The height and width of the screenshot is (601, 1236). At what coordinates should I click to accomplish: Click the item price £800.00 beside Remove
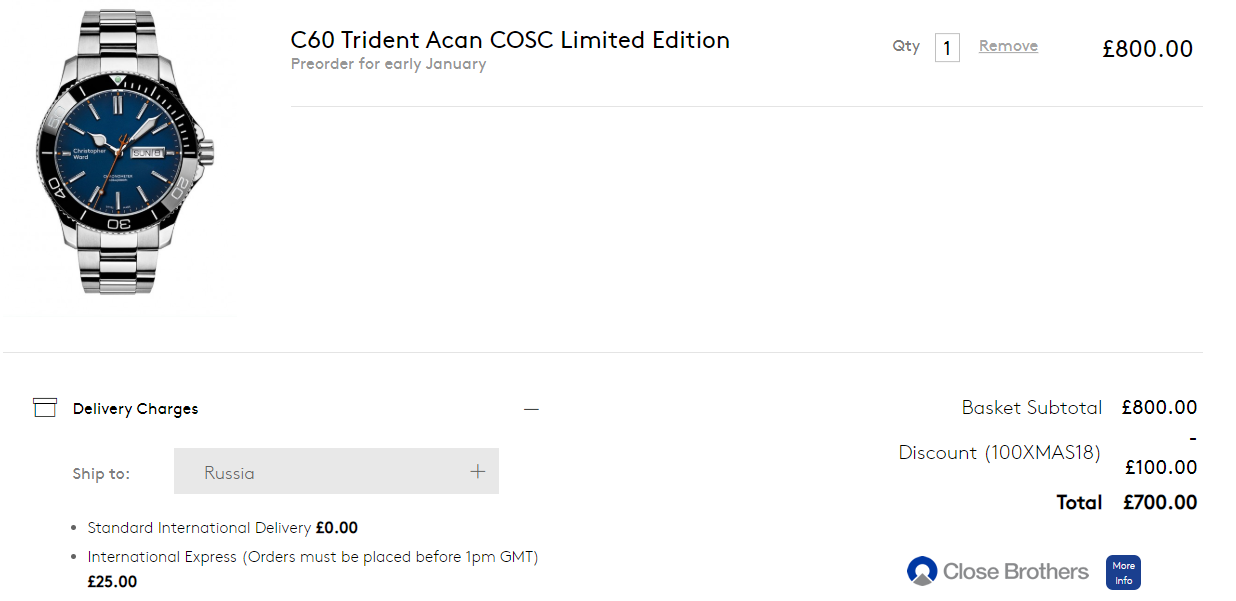(1147, 49)
